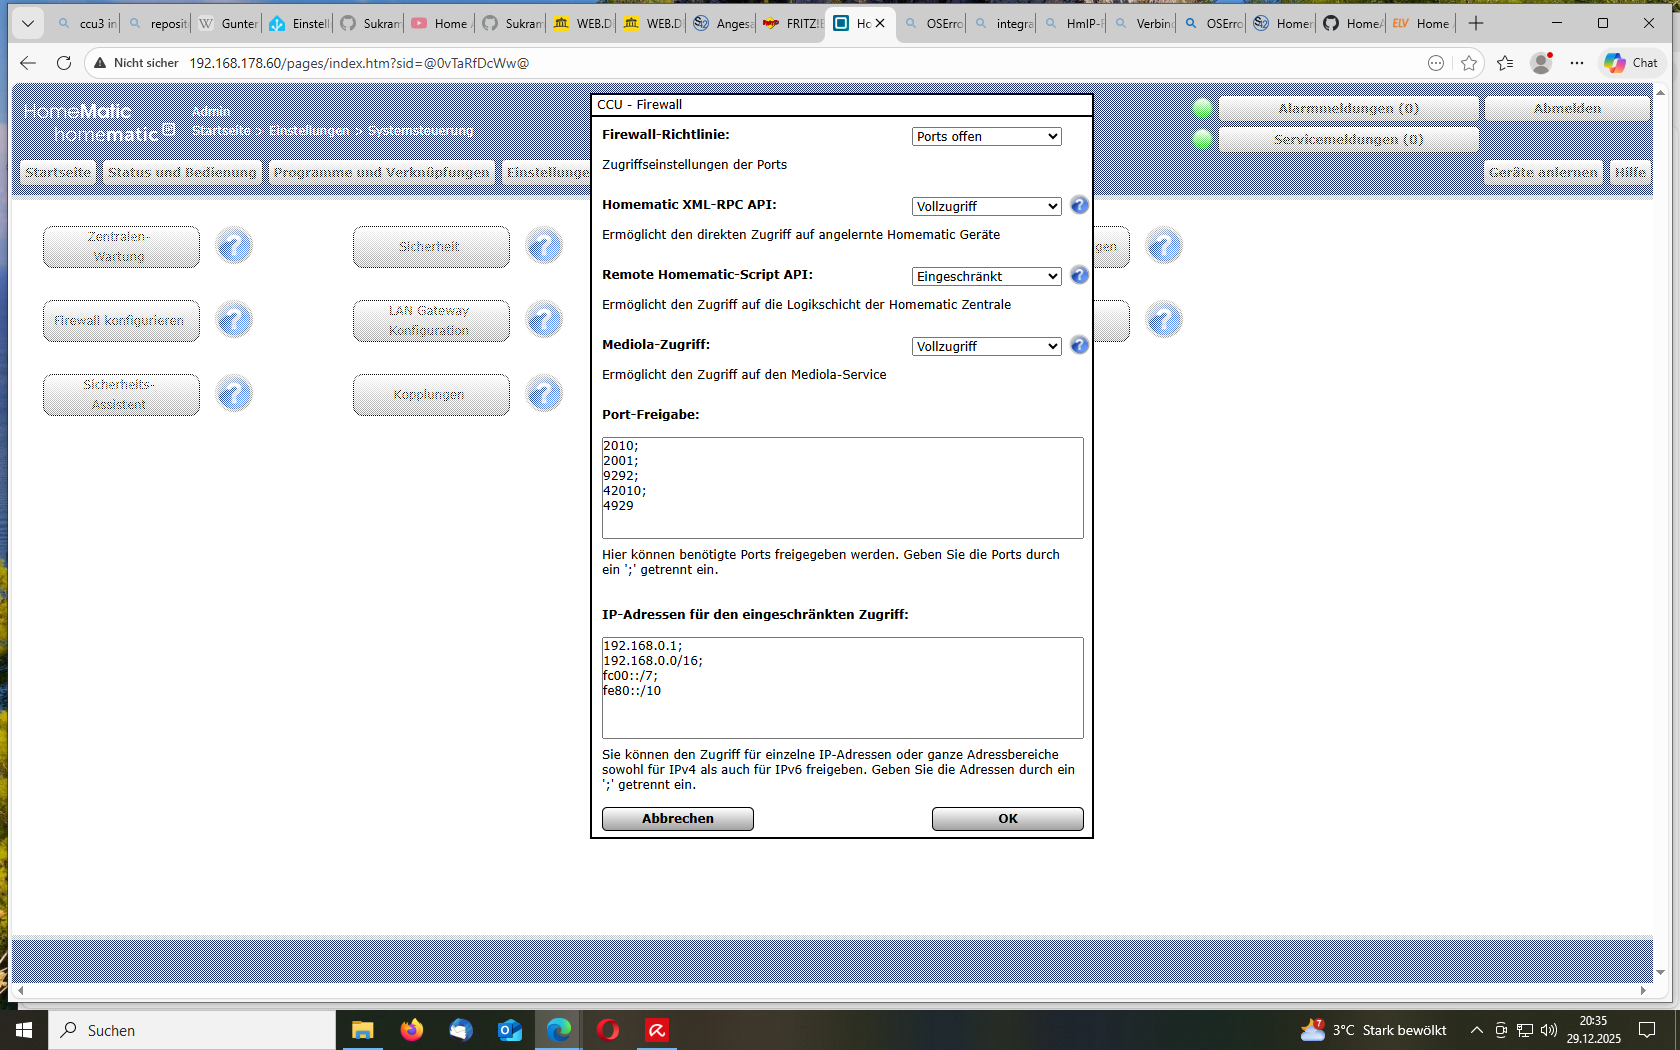Open the Mediola-Zugriff access dropdown

tap(986, 346)
